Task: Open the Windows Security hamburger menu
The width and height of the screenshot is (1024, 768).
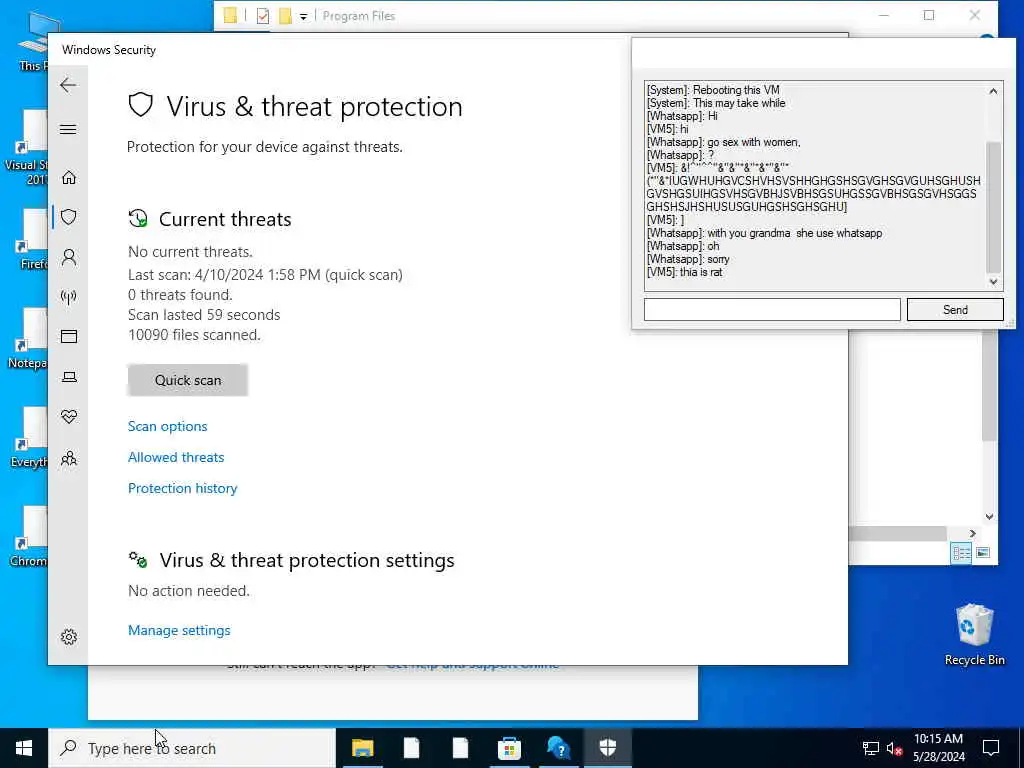Action: pyautogui.click(x=68, y=129)
